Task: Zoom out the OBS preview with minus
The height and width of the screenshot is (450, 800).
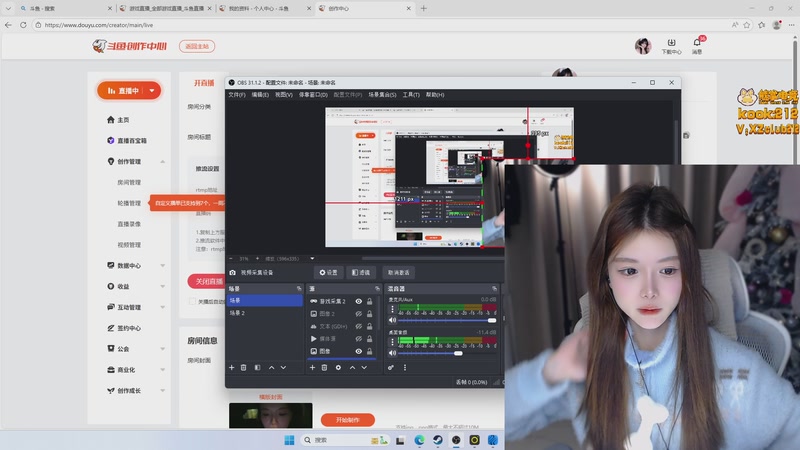Action: click(x=231, y=259)
